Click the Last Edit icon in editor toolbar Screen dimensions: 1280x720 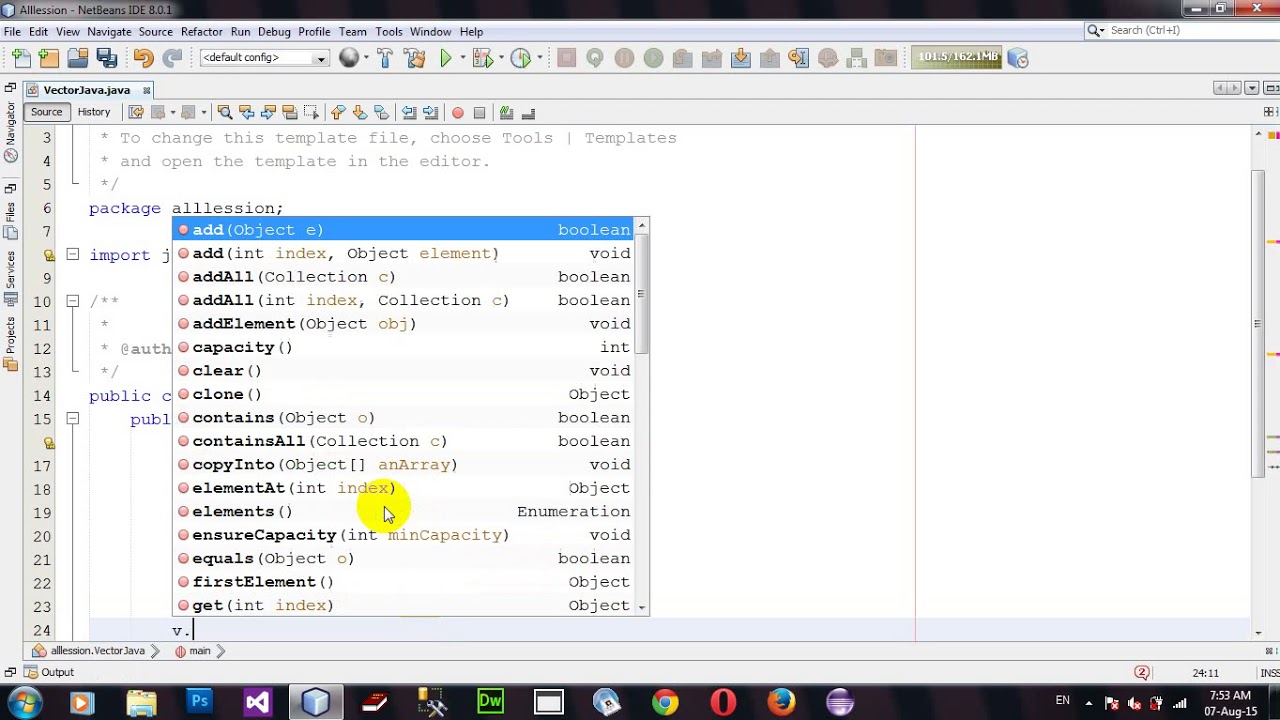[x=136, y=112]
